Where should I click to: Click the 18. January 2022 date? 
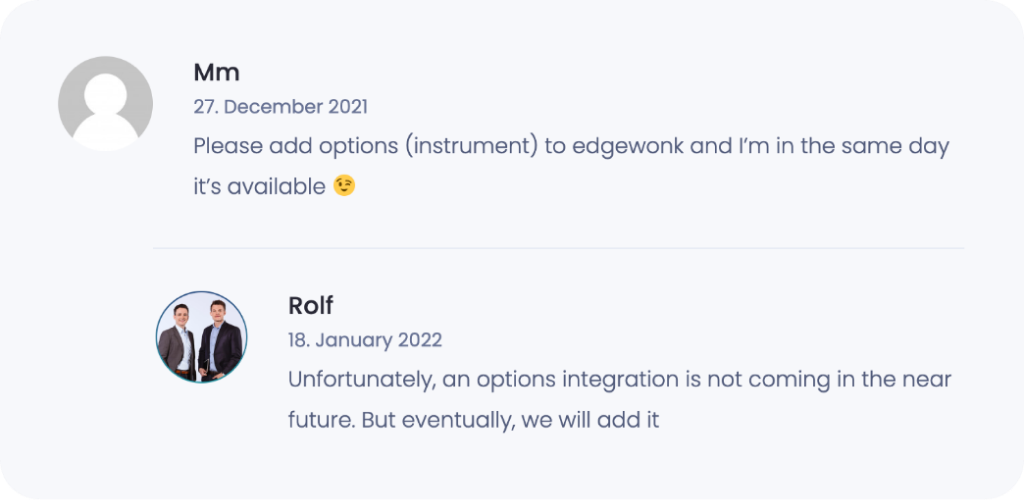(x=364, y=340)
